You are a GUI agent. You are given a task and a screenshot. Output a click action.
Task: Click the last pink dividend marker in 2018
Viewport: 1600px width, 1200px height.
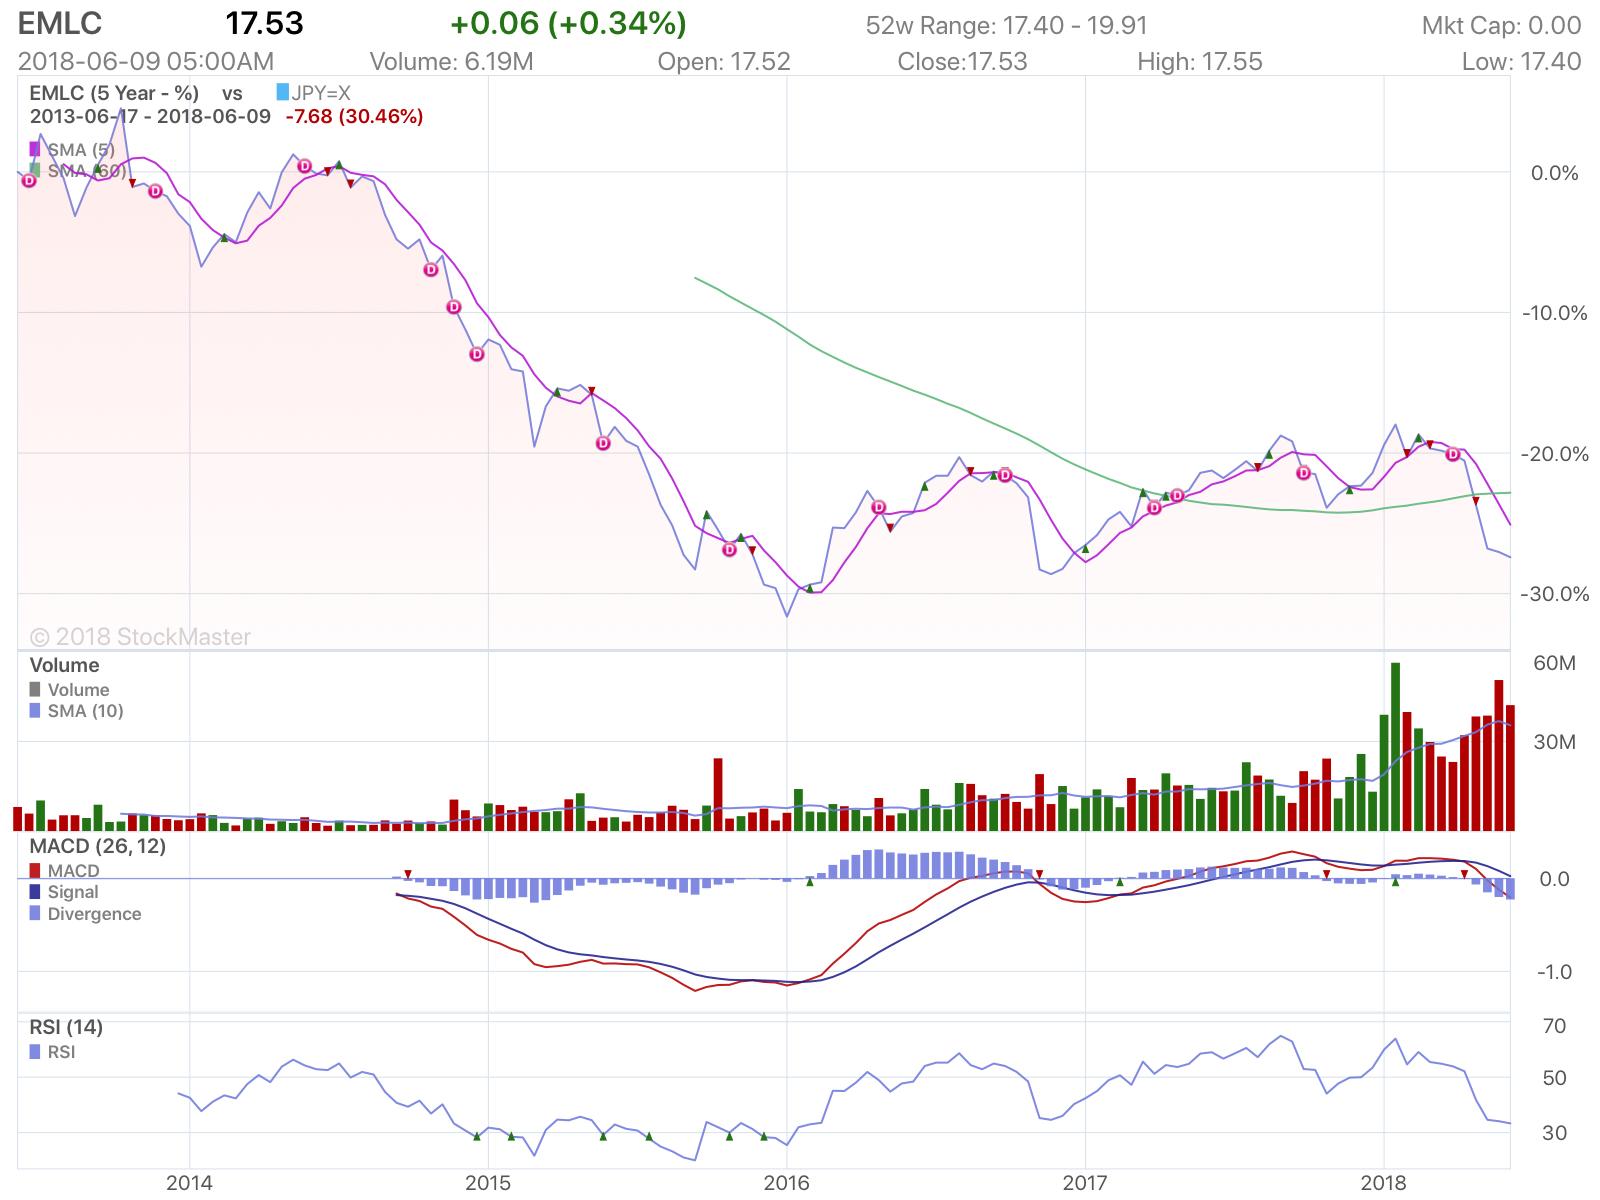[x=1453, y=455]
